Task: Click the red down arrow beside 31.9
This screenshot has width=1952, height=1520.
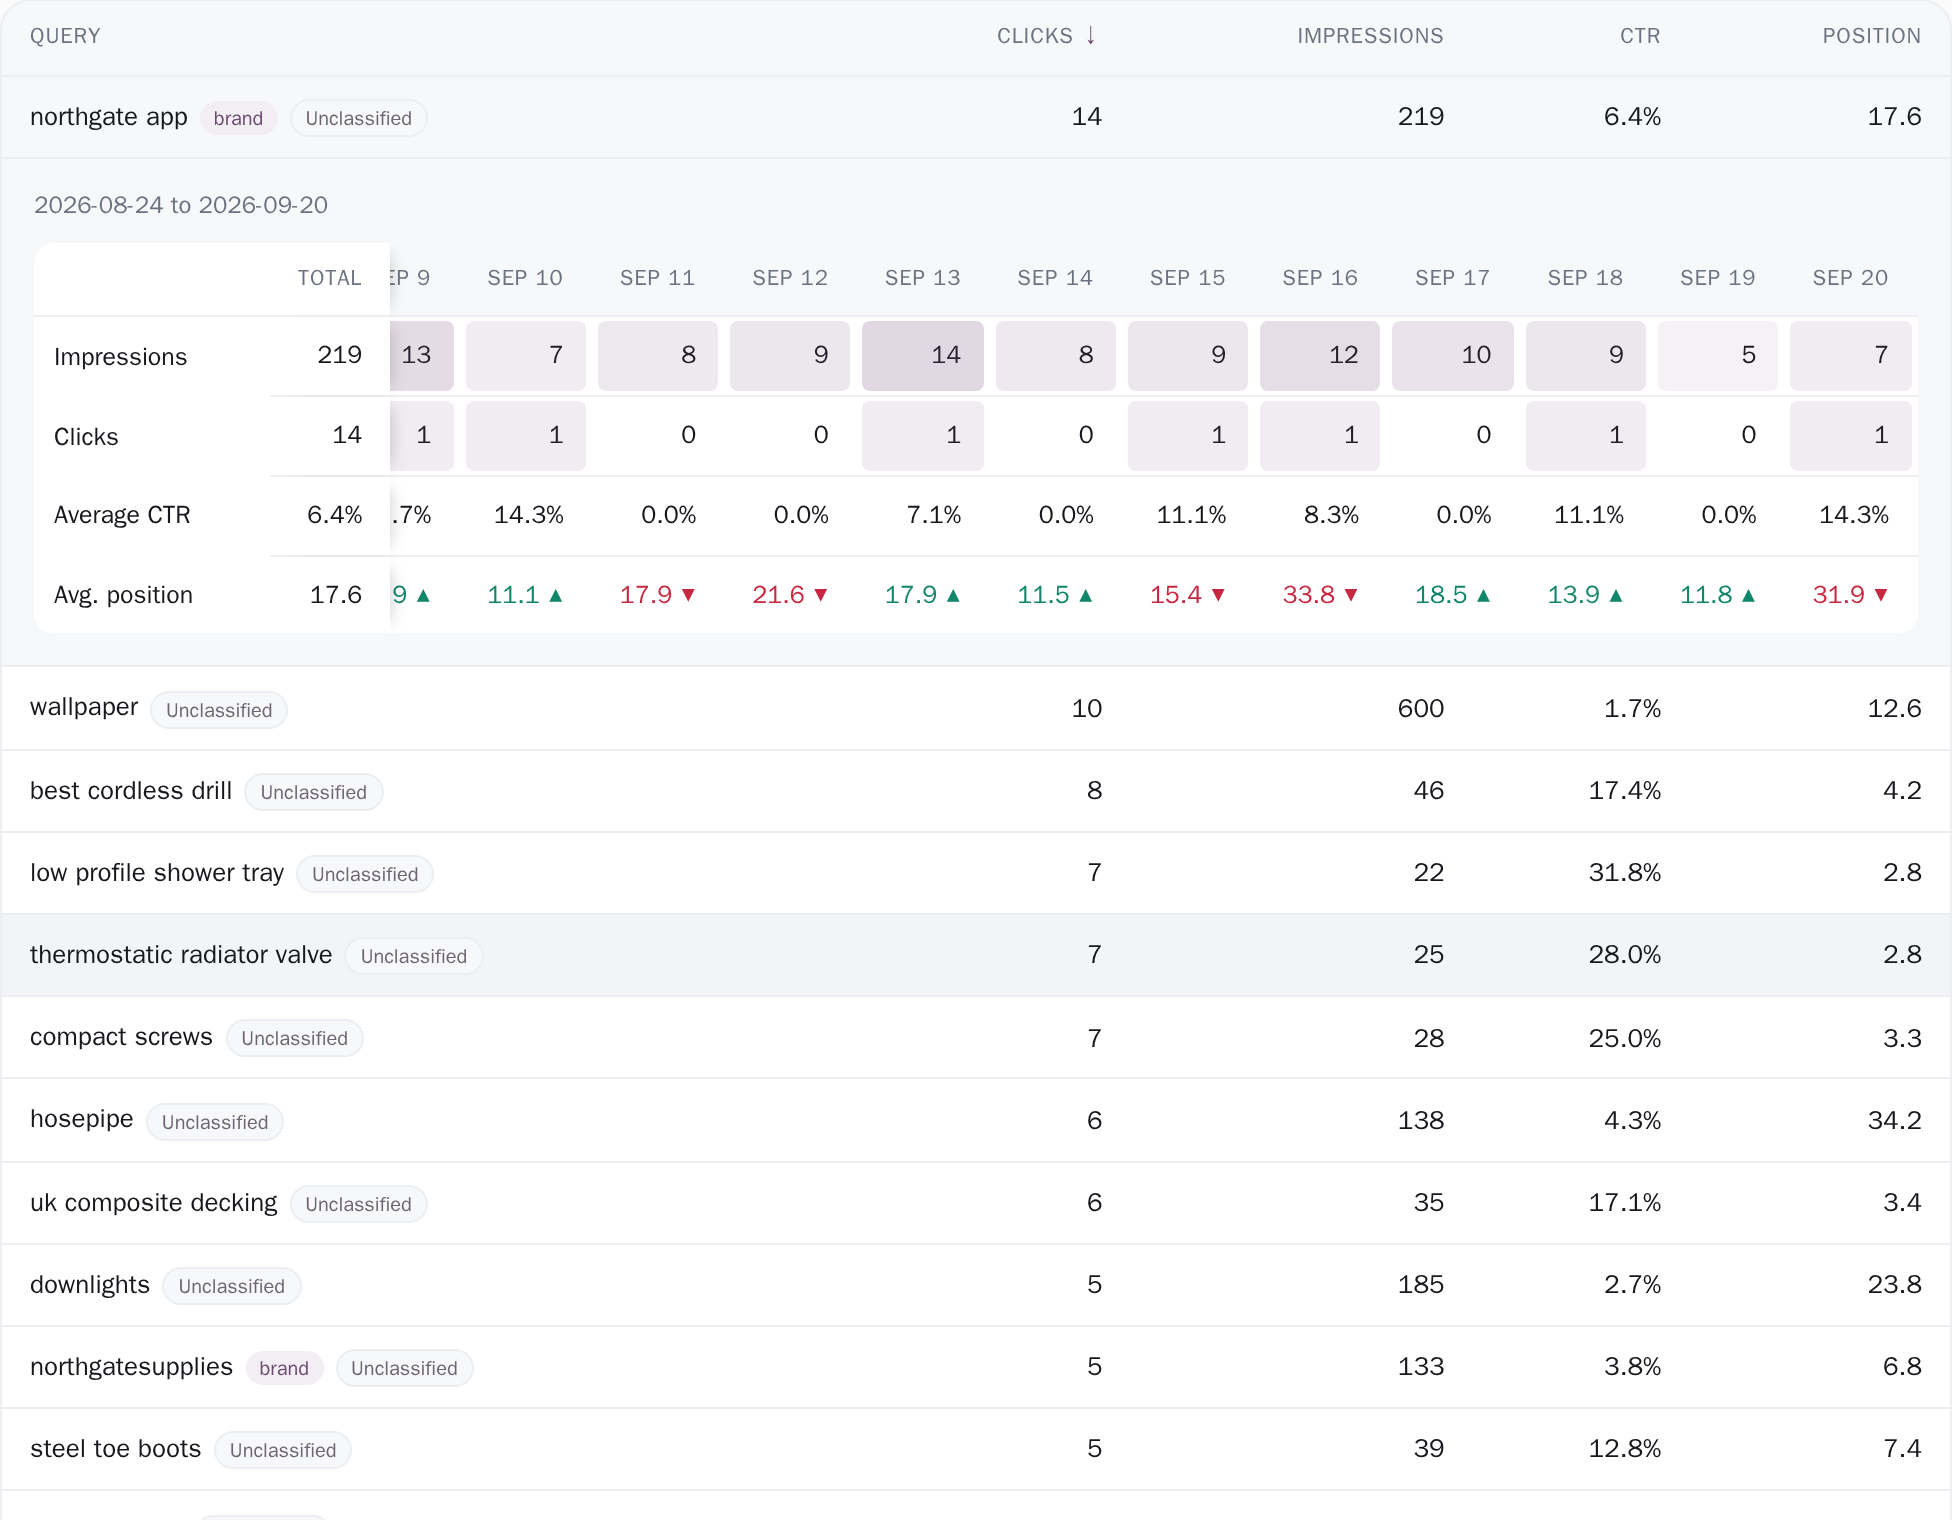Action: click(x=1881, y=595)
